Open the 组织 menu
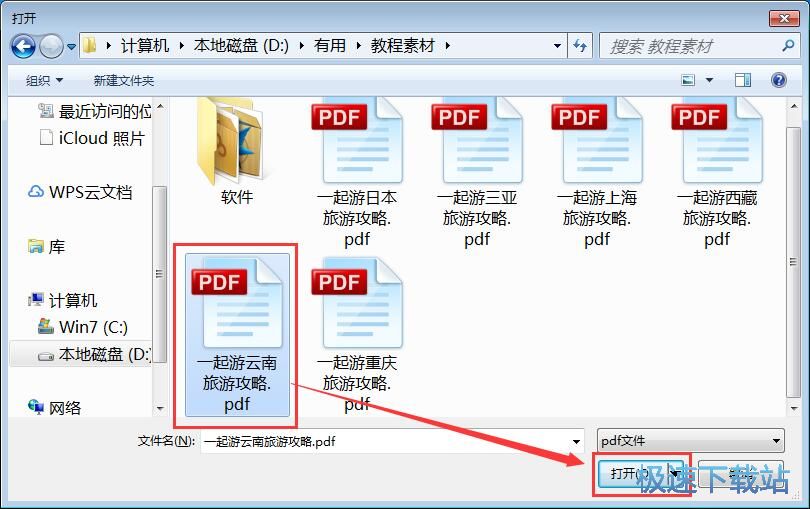Image resolution: width=810 pixels, height=509 pixels. 44,80
